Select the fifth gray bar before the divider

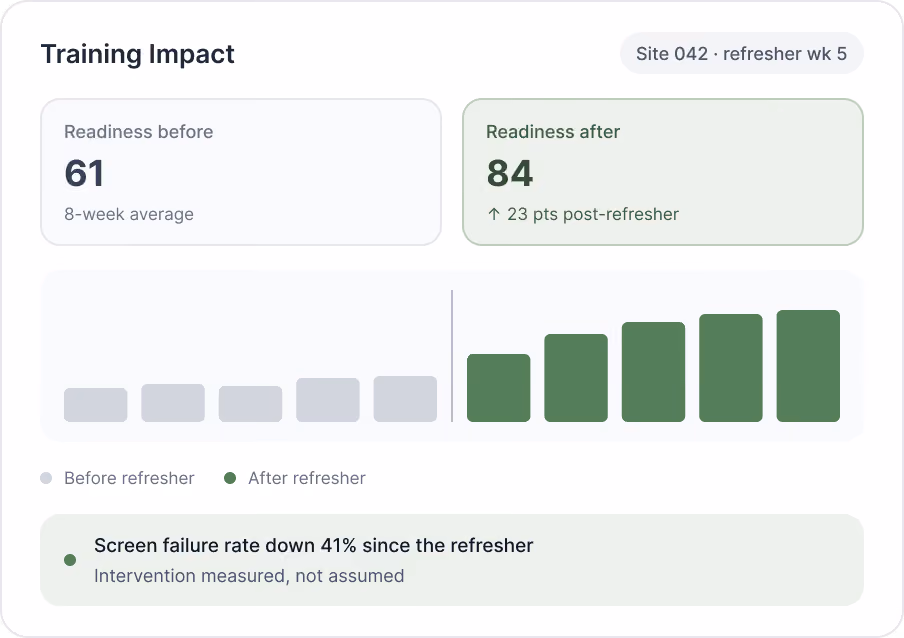(405, 399)
